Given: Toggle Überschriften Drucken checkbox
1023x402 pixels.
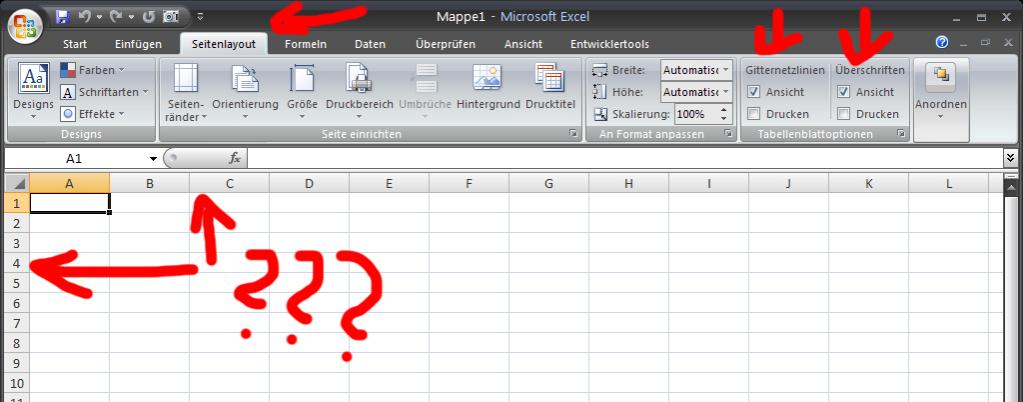Looking at the screenshot, I should tap(844, 114).
